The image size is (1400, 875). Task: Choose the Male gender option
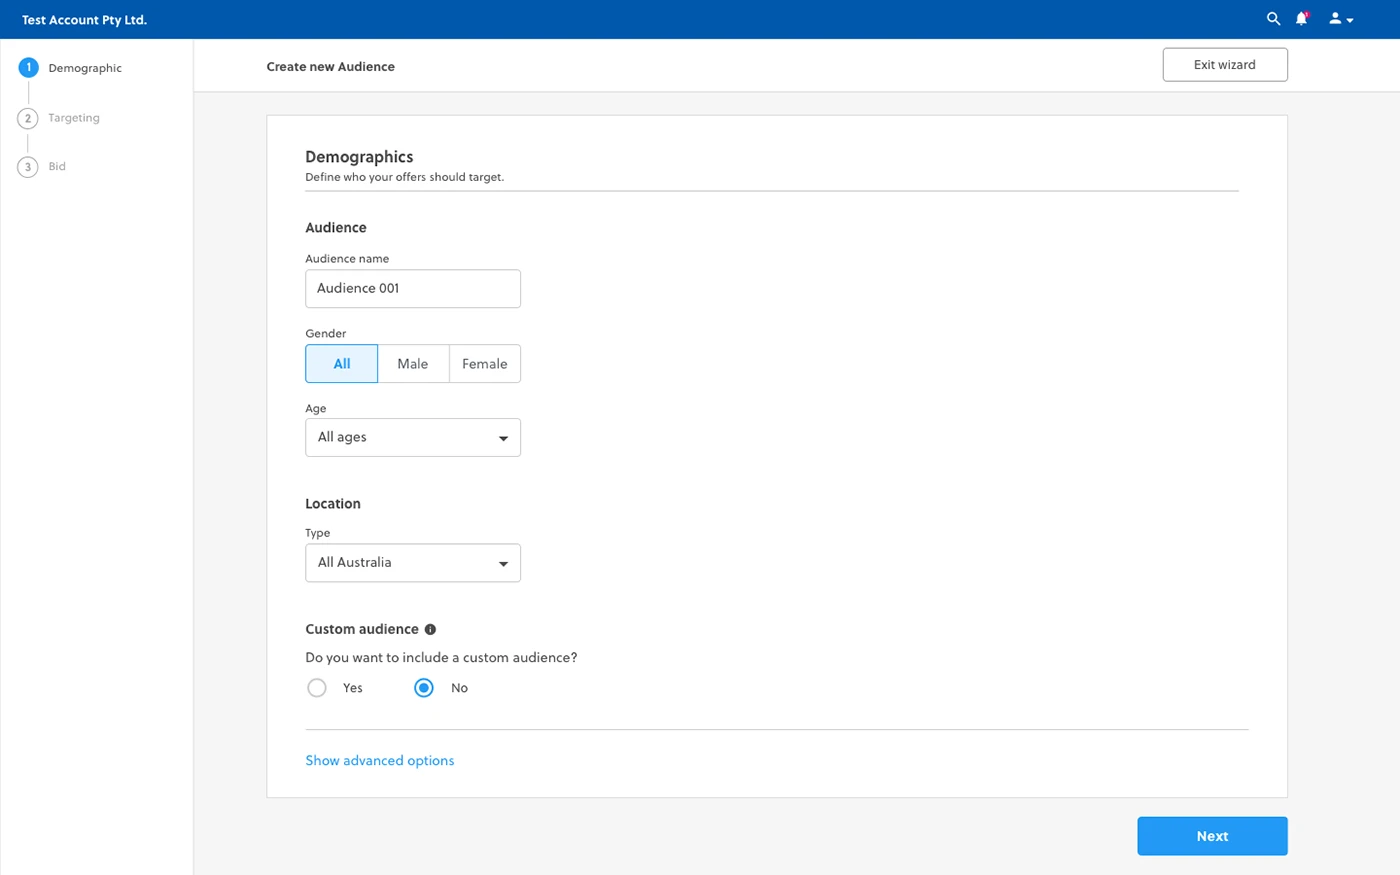413,364
